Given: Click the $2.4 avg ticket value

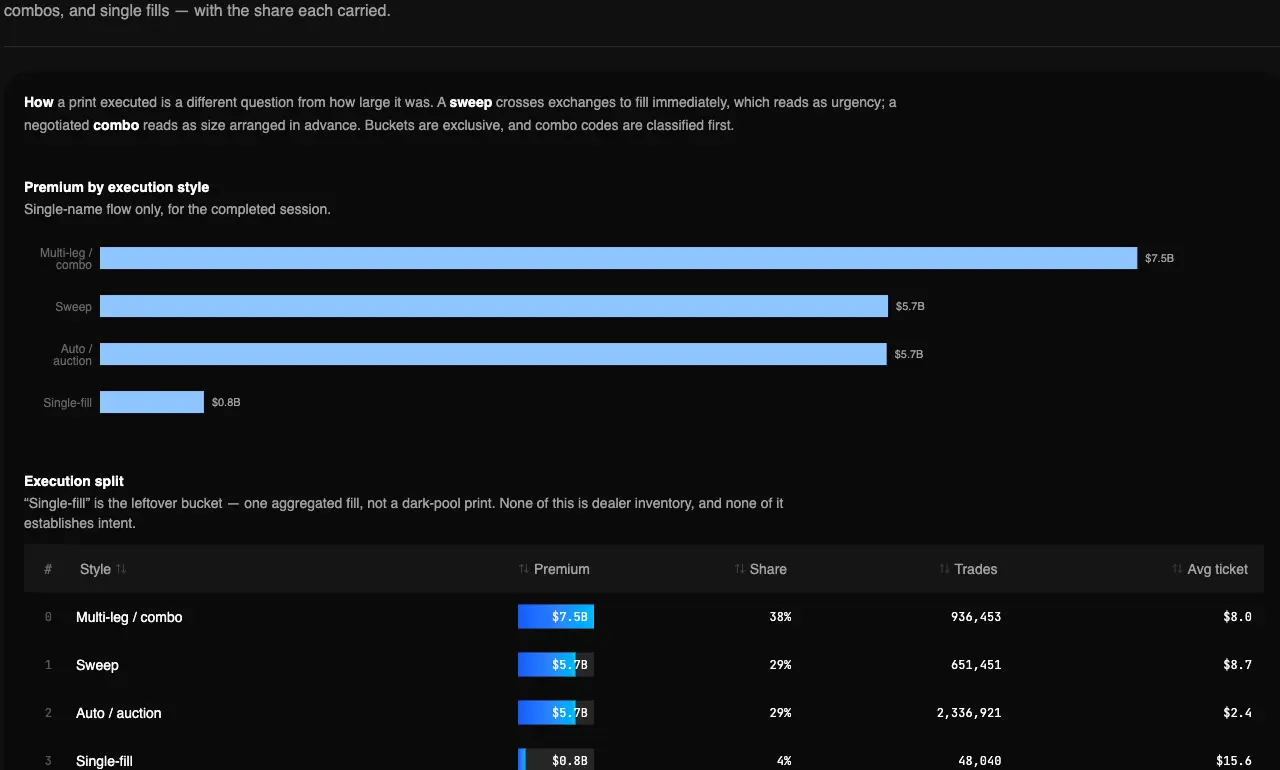Looking at the screenshot, I should (1237, 713).
